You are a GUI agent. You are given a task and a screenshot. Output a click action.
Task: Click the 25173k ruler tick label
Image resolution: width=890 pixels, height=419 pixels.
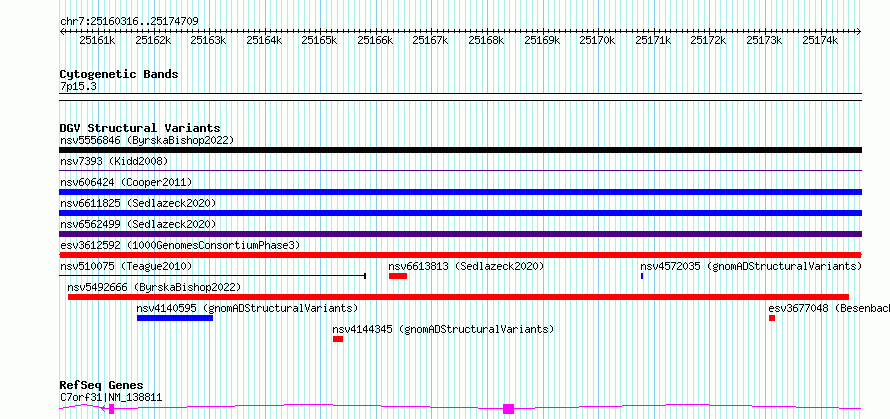coord(765,41)
